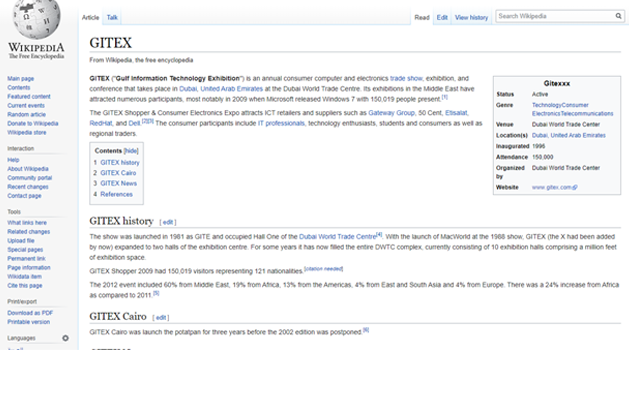Click the citation needed superscript
Viewport: 629px width, 414px height.
[323, 268]
